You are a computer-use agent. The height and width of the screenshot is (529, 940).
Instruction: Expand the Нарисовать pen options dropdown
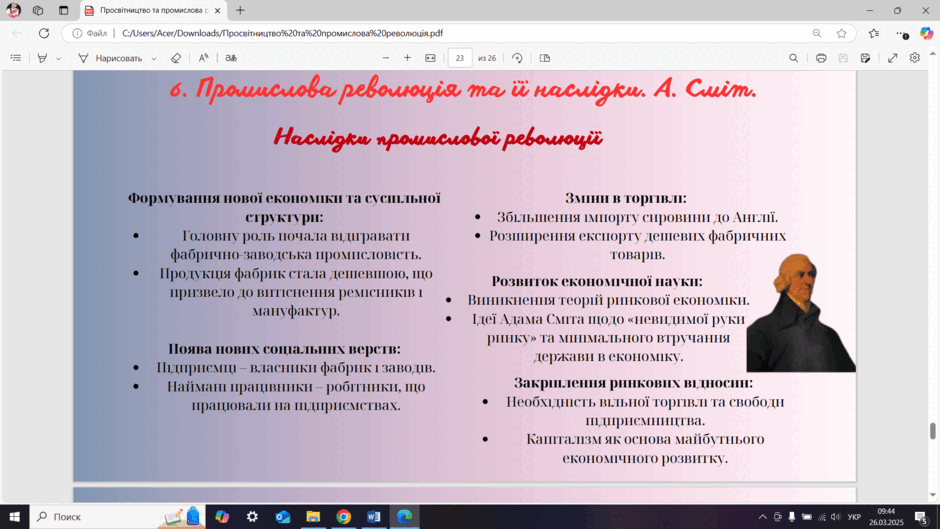(154, 59)
